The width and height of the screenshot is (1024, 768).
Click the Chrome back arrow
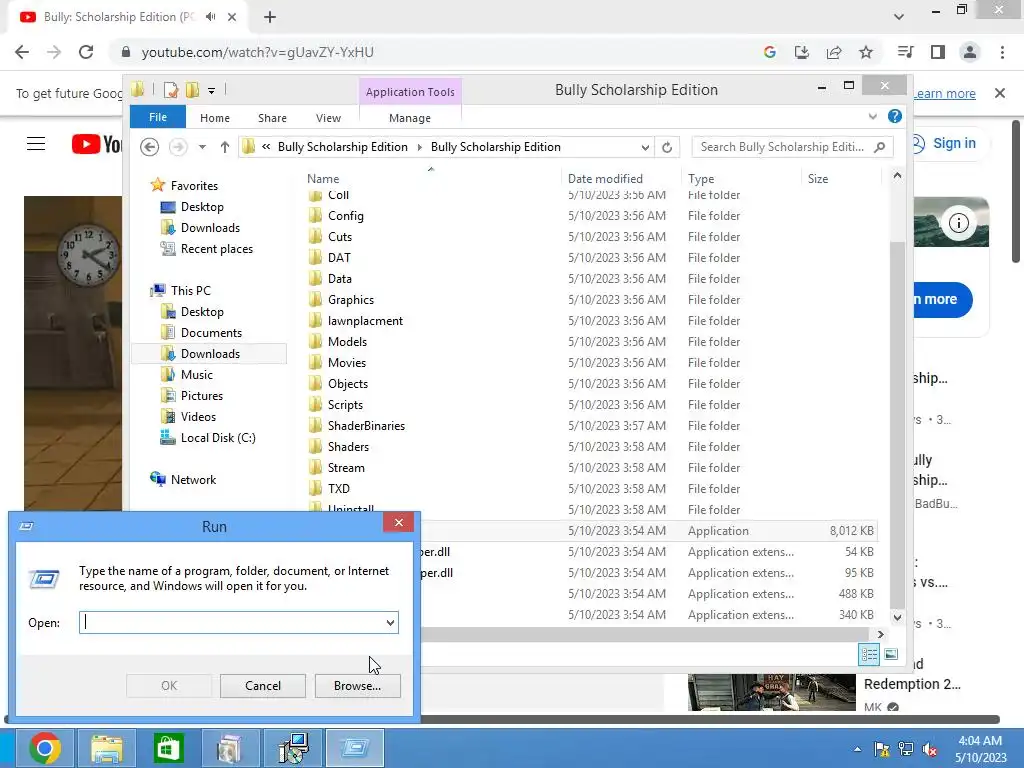tap(22, 52)
